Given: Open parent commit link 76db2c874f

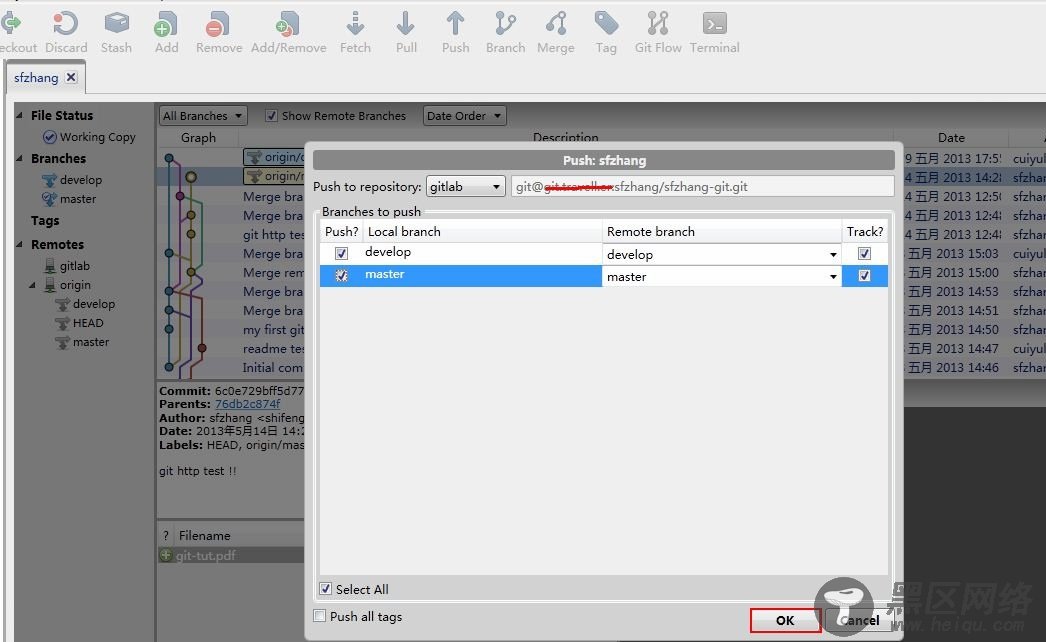Looking at the screenshot, I should coord(247,404).
